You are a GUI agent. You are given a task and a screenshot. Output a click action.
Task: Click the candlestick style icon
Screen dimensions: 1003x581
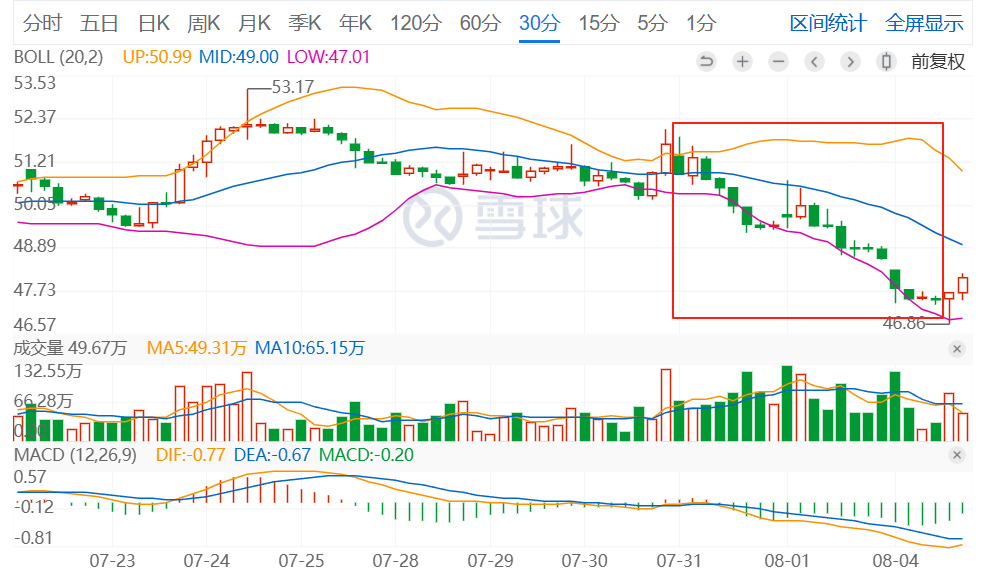tap(886, 61)
